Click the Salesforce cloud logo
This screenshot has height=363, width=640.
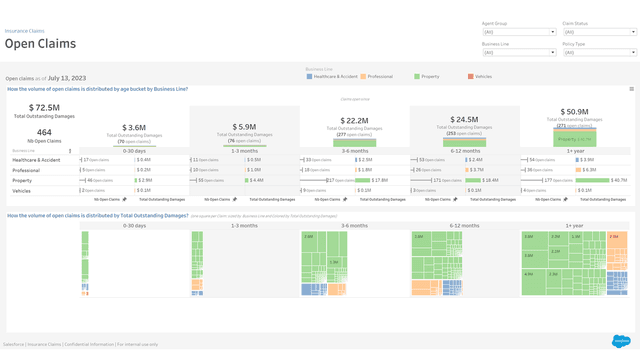[x=621, y=341]
